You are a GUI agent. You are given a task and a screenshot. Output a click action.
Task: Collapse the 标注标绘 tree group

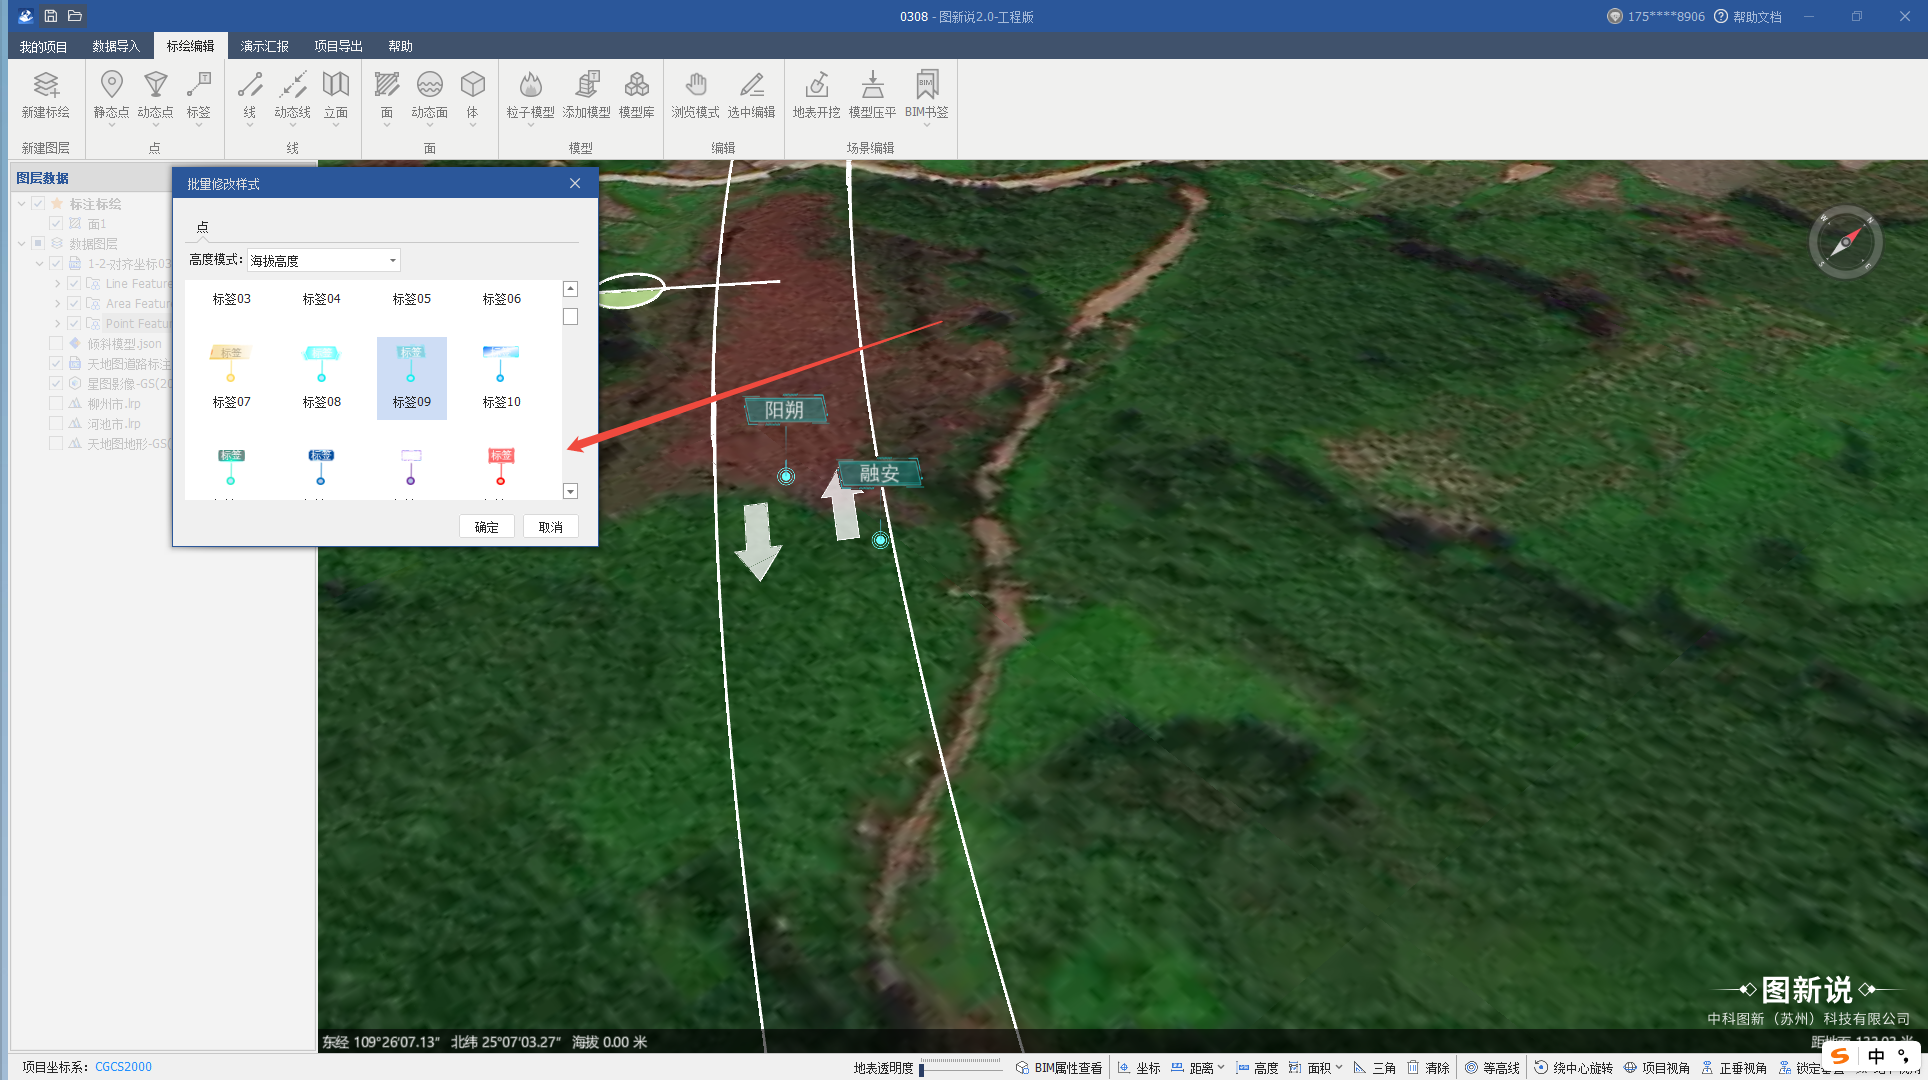point(22,204)
